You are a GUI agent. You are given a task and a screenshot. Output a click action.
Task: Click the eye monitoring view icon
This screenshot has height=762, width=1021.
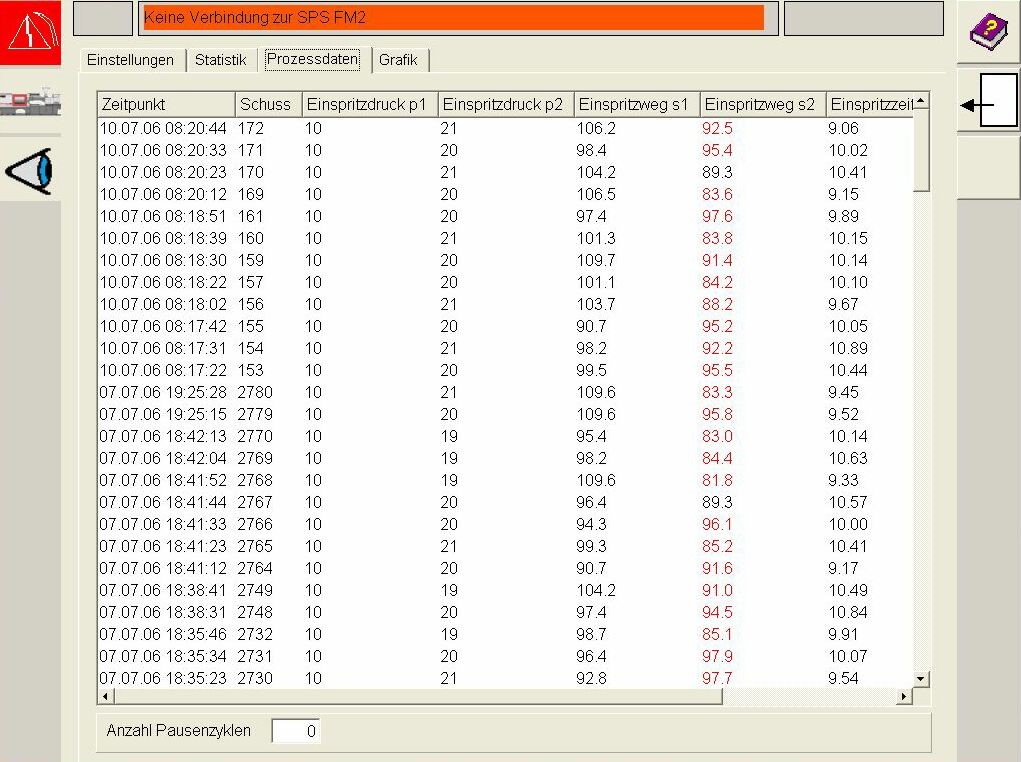pos(30,171)
